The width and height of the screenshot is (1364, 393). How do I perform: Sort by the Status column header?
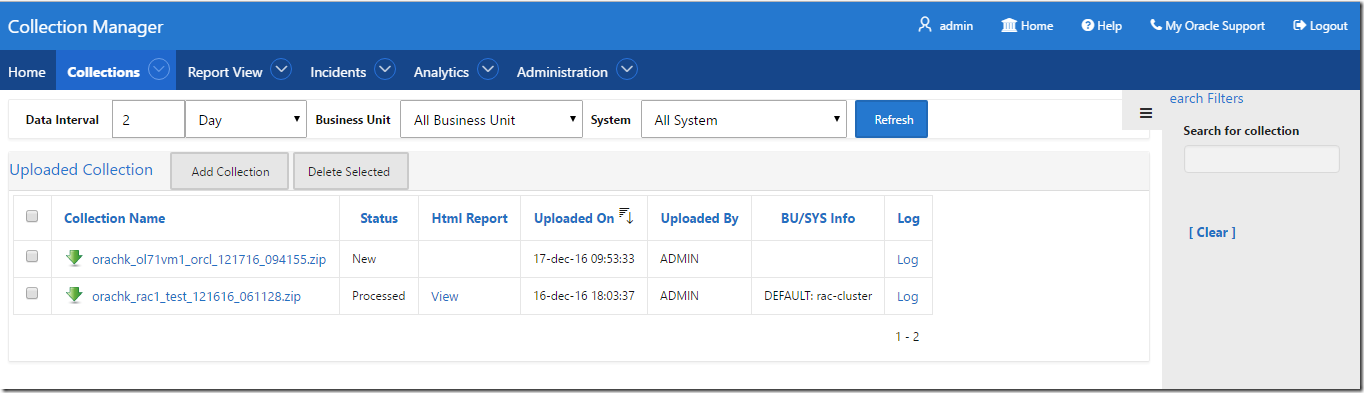(x=379, y=218)
